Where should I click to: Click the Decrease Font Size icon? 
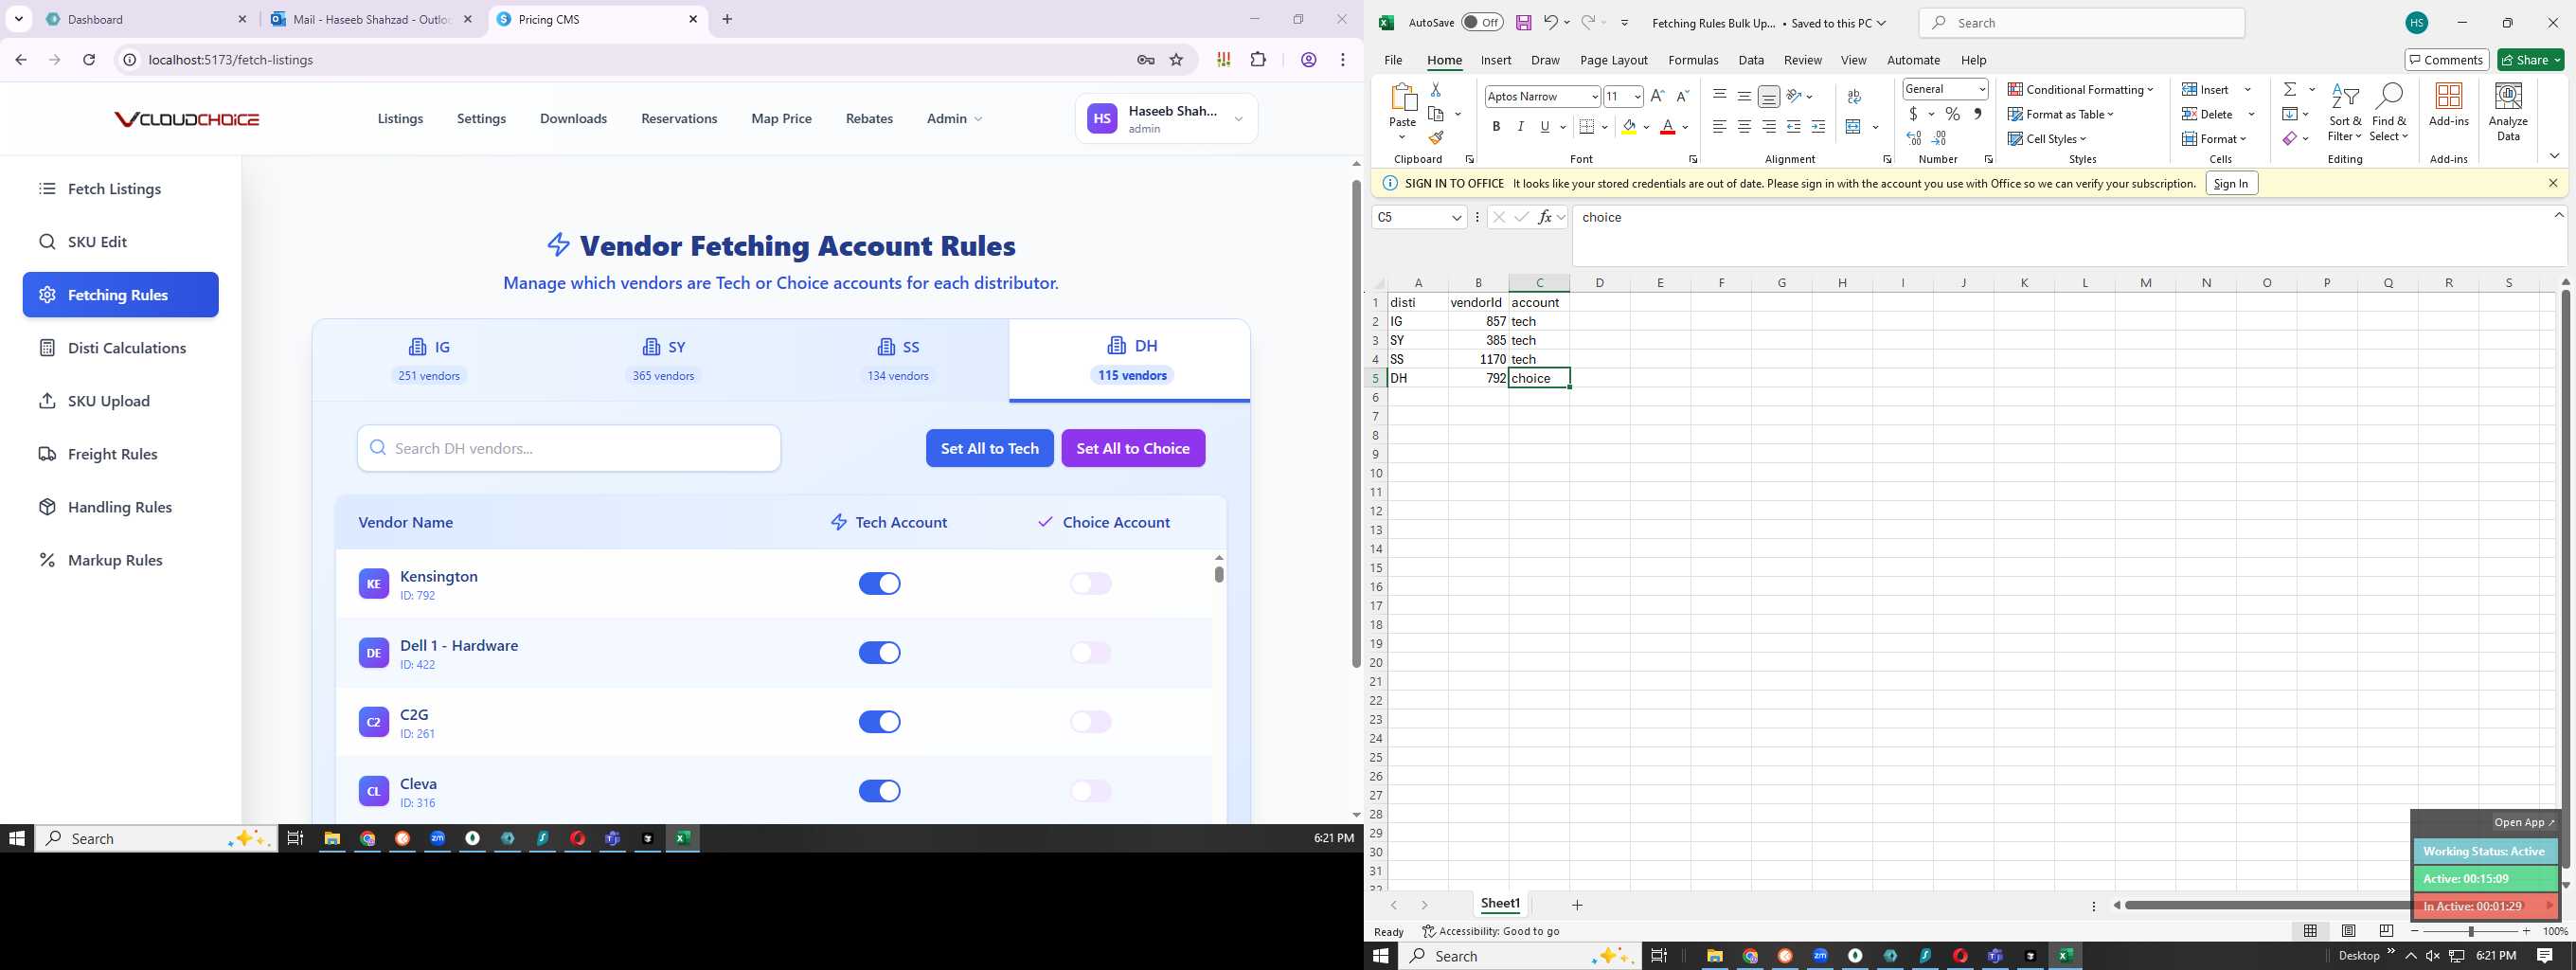tap(1682, 96)
